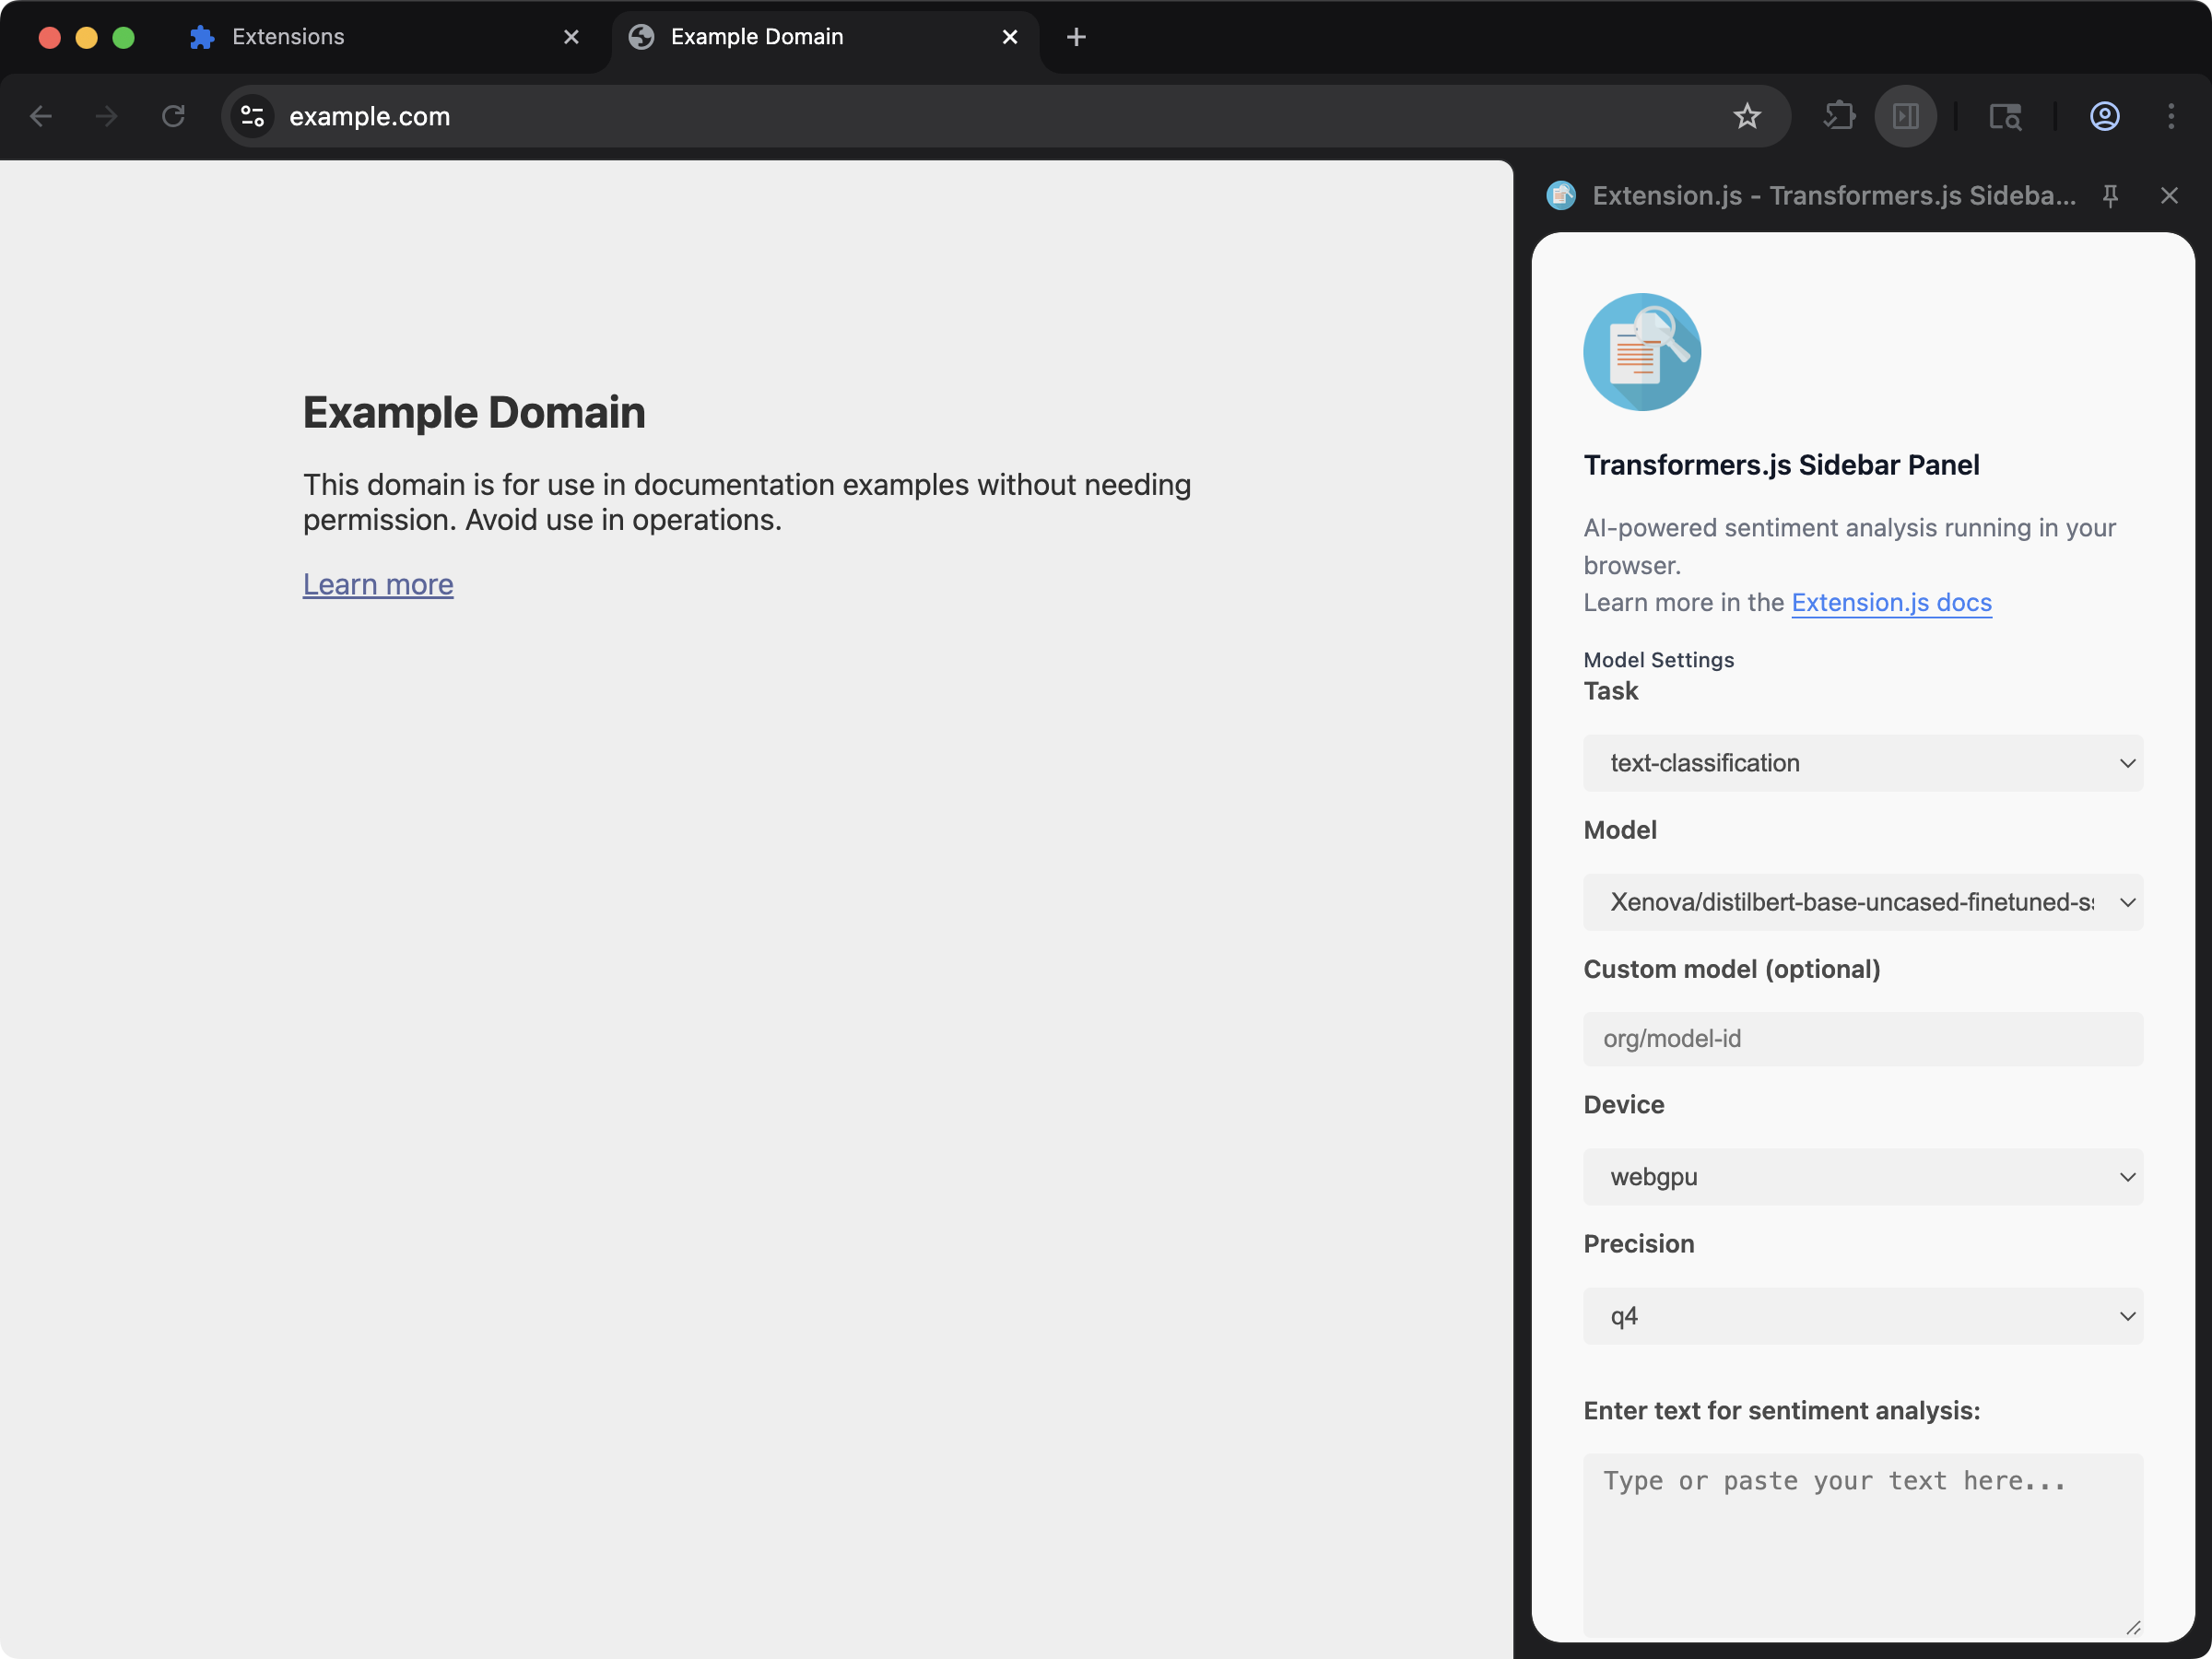Screen dimensions: 2212x1659
Task: Bookmark the page using the star icon
Action: tap(1747, 116)
